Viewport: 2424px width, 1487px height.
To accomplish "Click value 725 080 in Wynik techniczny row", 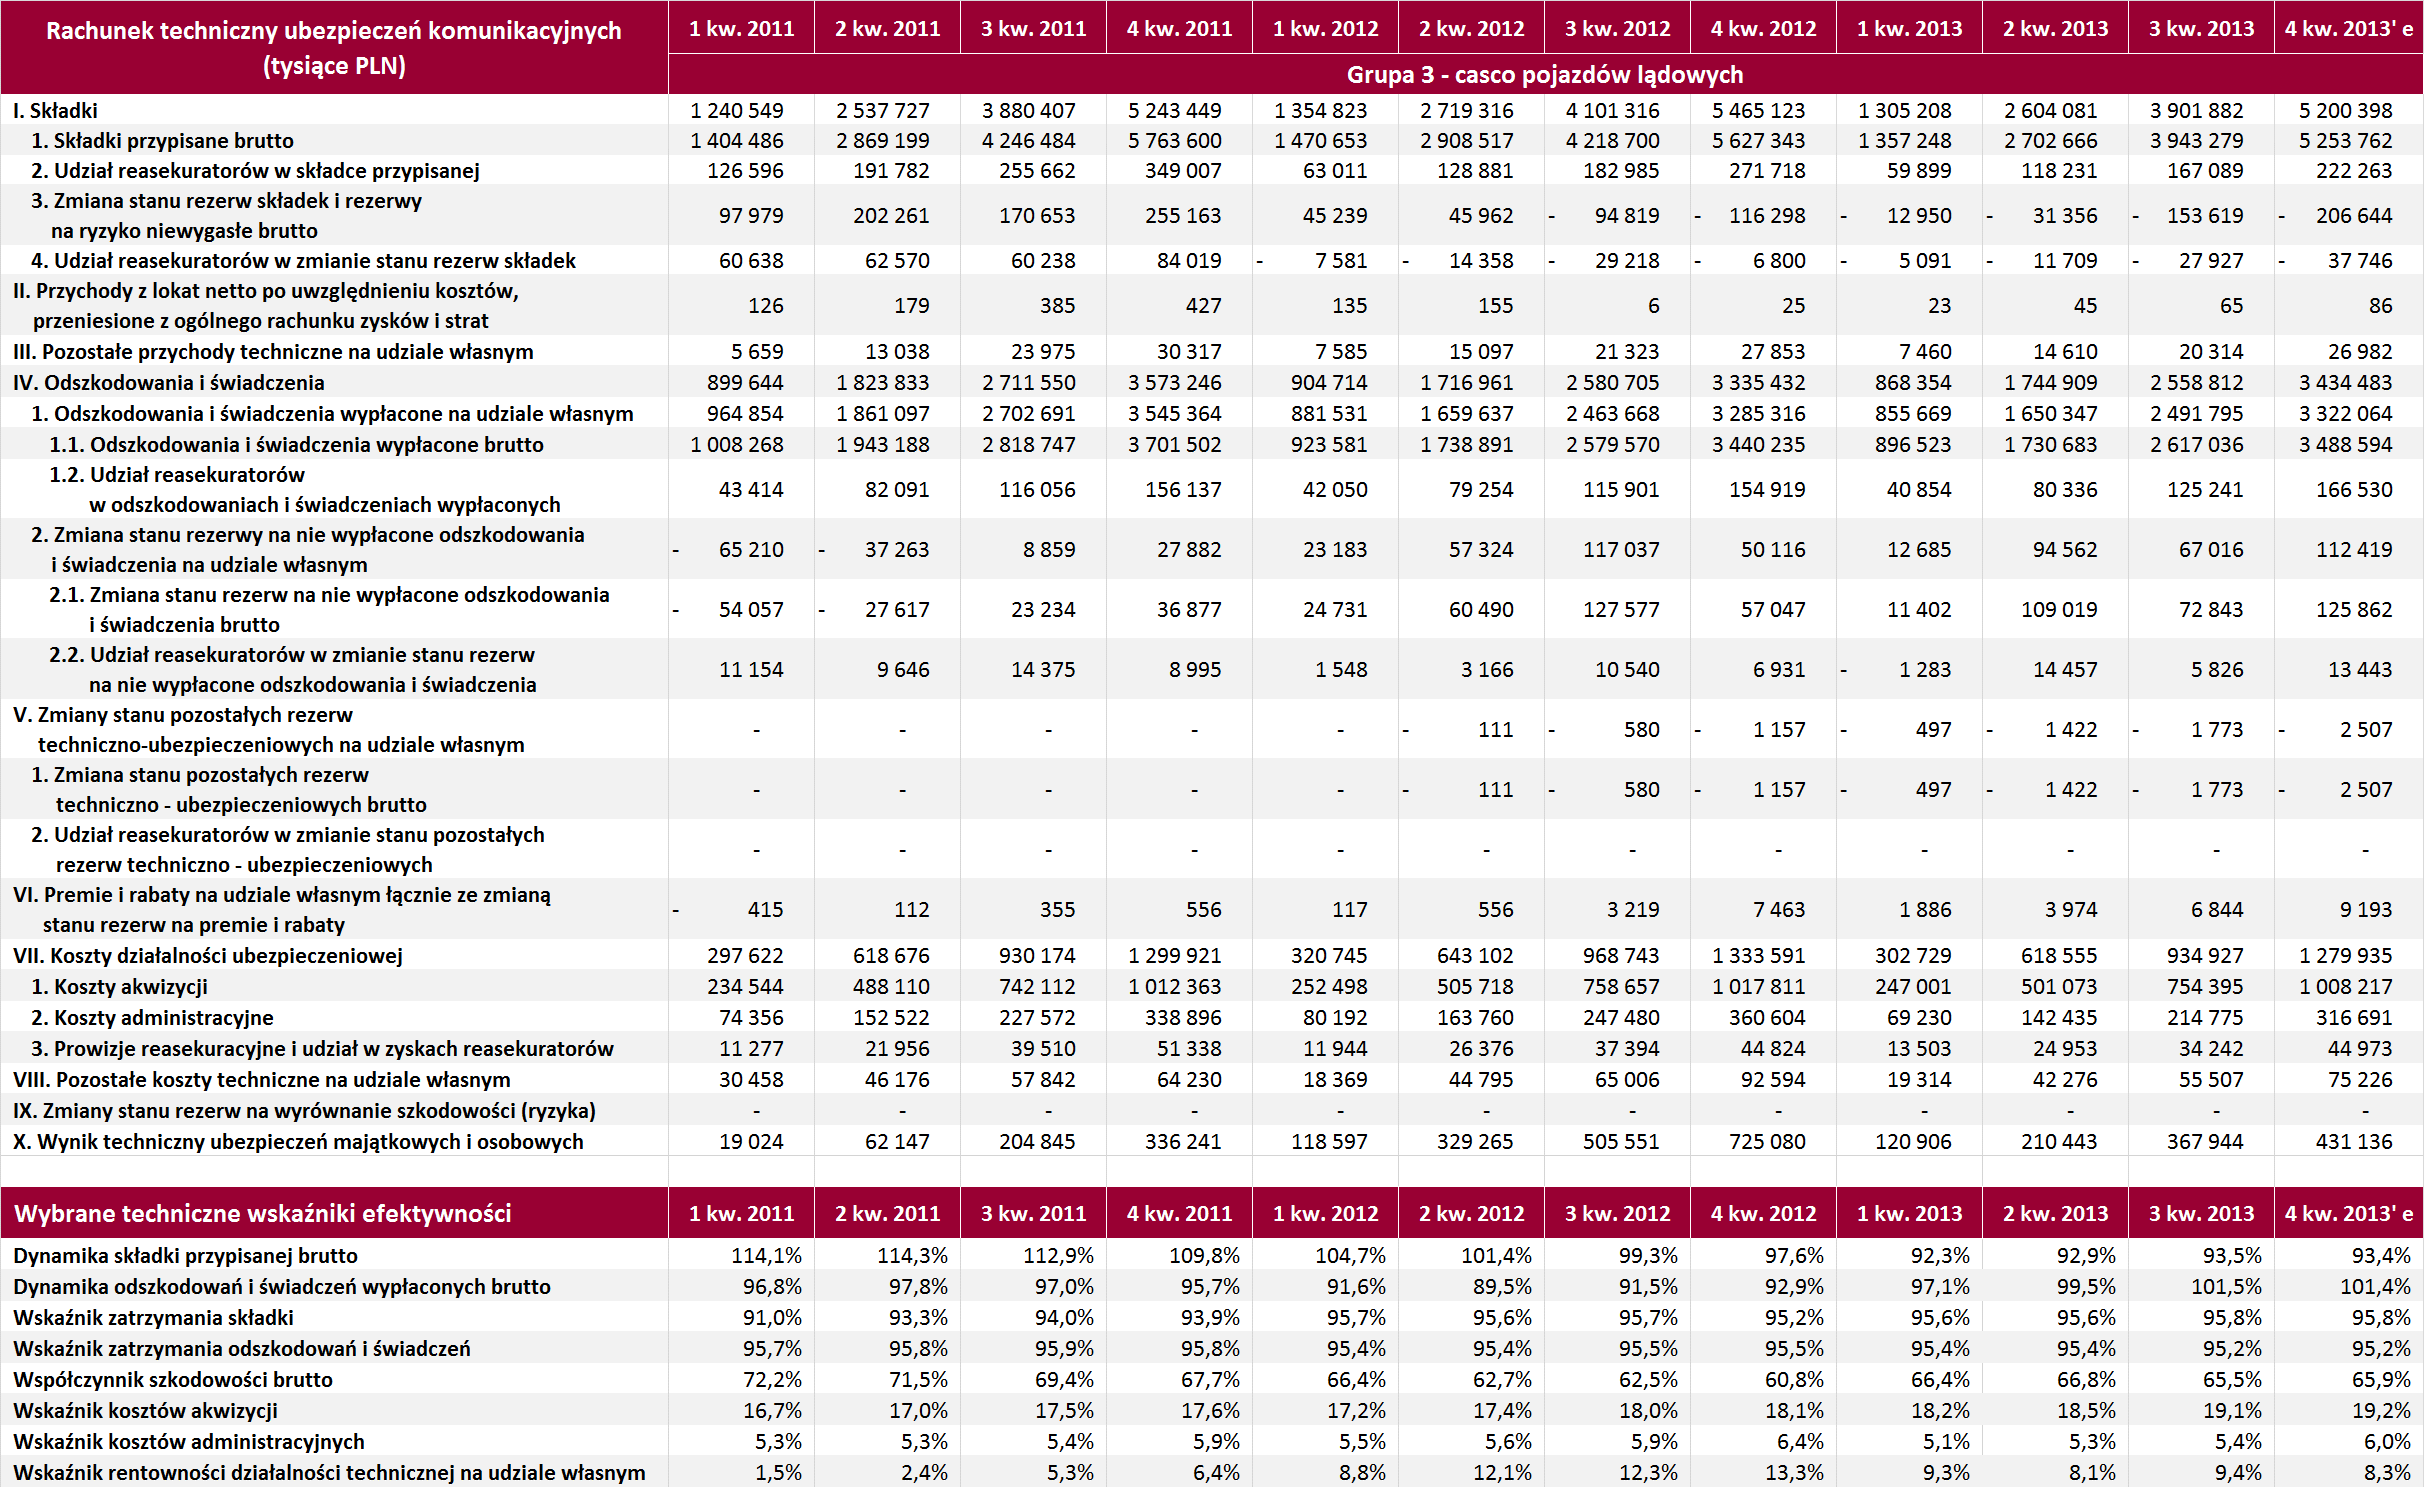I will tap(1767, 1142).
